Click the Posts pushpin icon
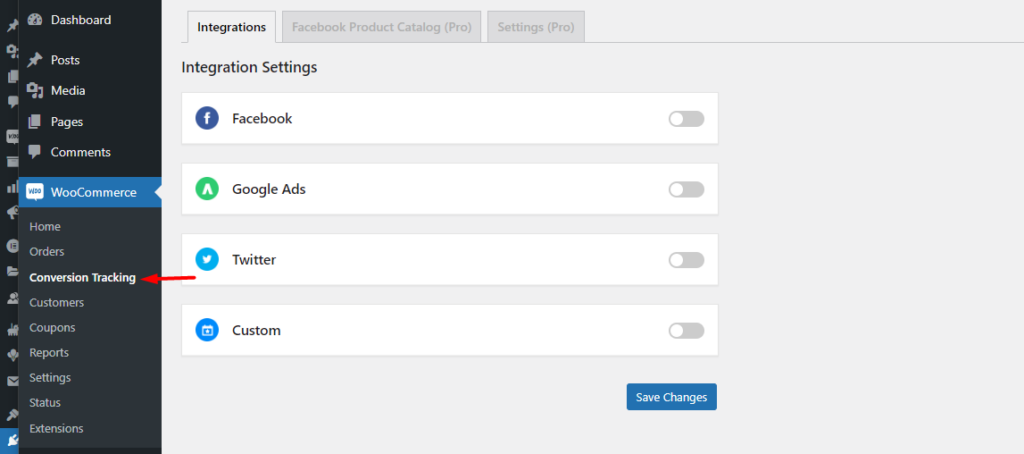Viewport: 1024px width, 454px height. 35,60
